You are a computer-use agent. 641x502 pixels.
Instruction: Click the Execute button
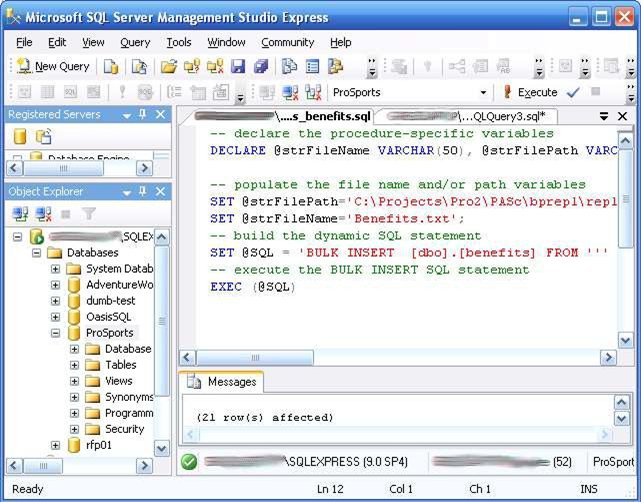coord(530,92)
